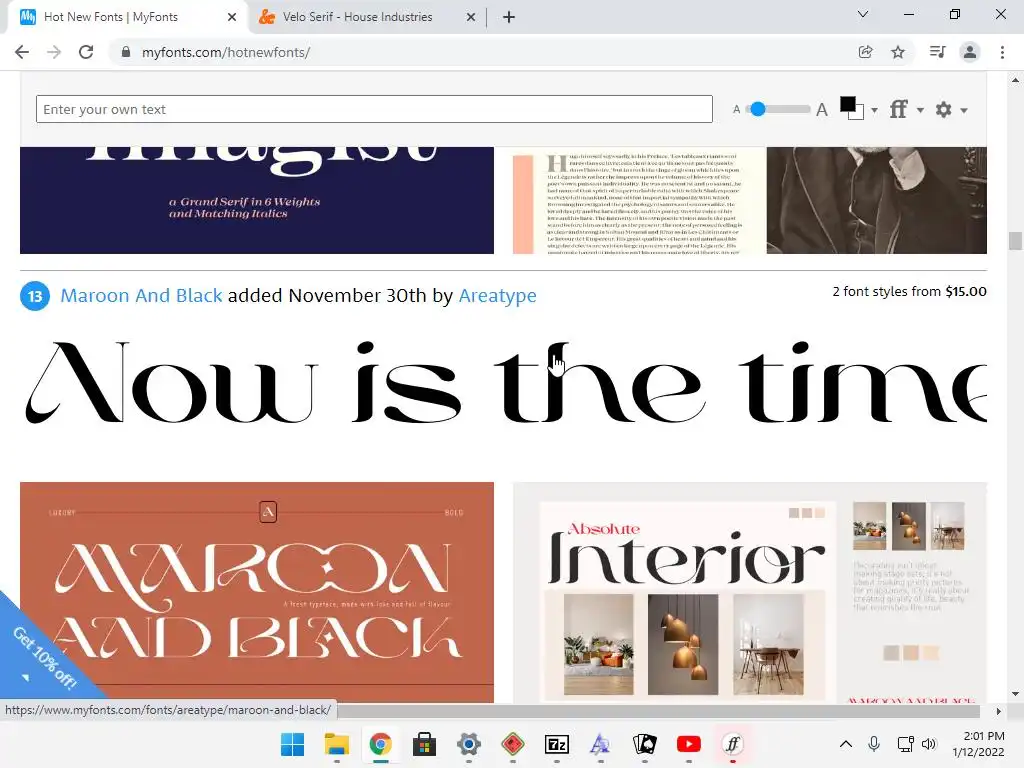Open the gear preview settings
This screenshot has width=1024, height=768.
coord(944,109)
